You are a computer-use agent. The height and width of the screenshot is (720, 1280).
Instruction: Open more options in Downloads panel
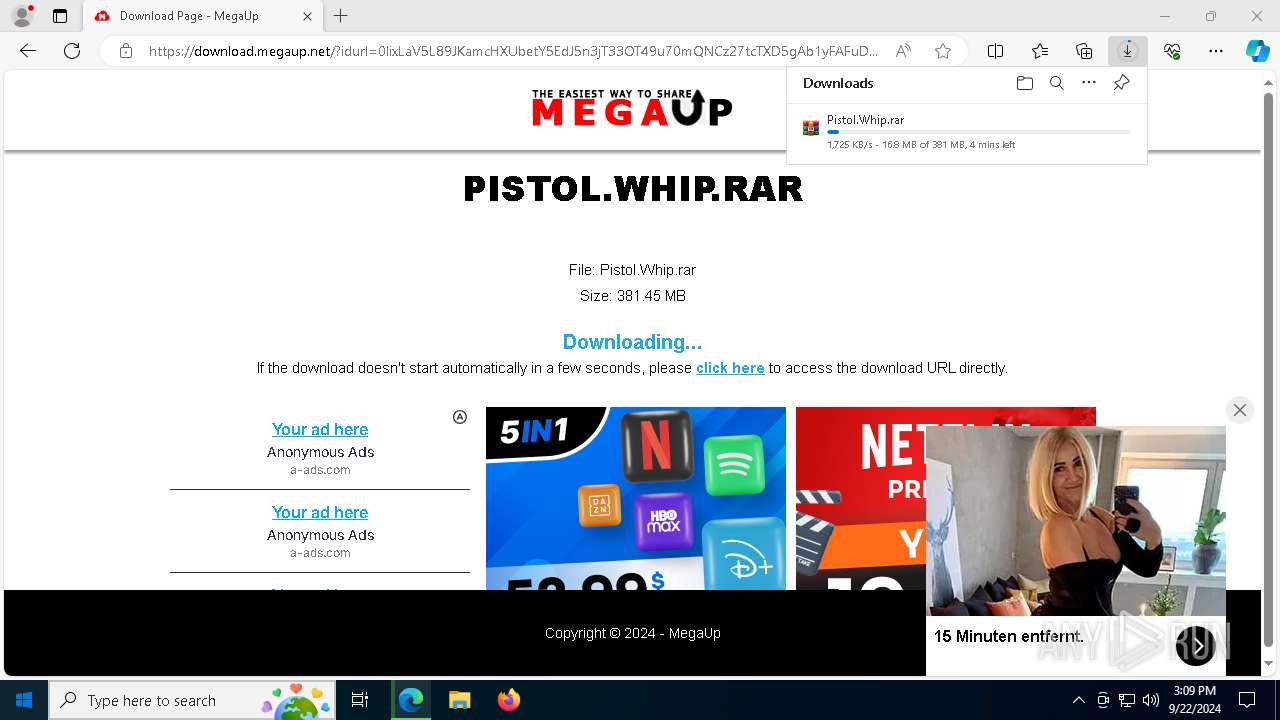(x=1089, y=83)
